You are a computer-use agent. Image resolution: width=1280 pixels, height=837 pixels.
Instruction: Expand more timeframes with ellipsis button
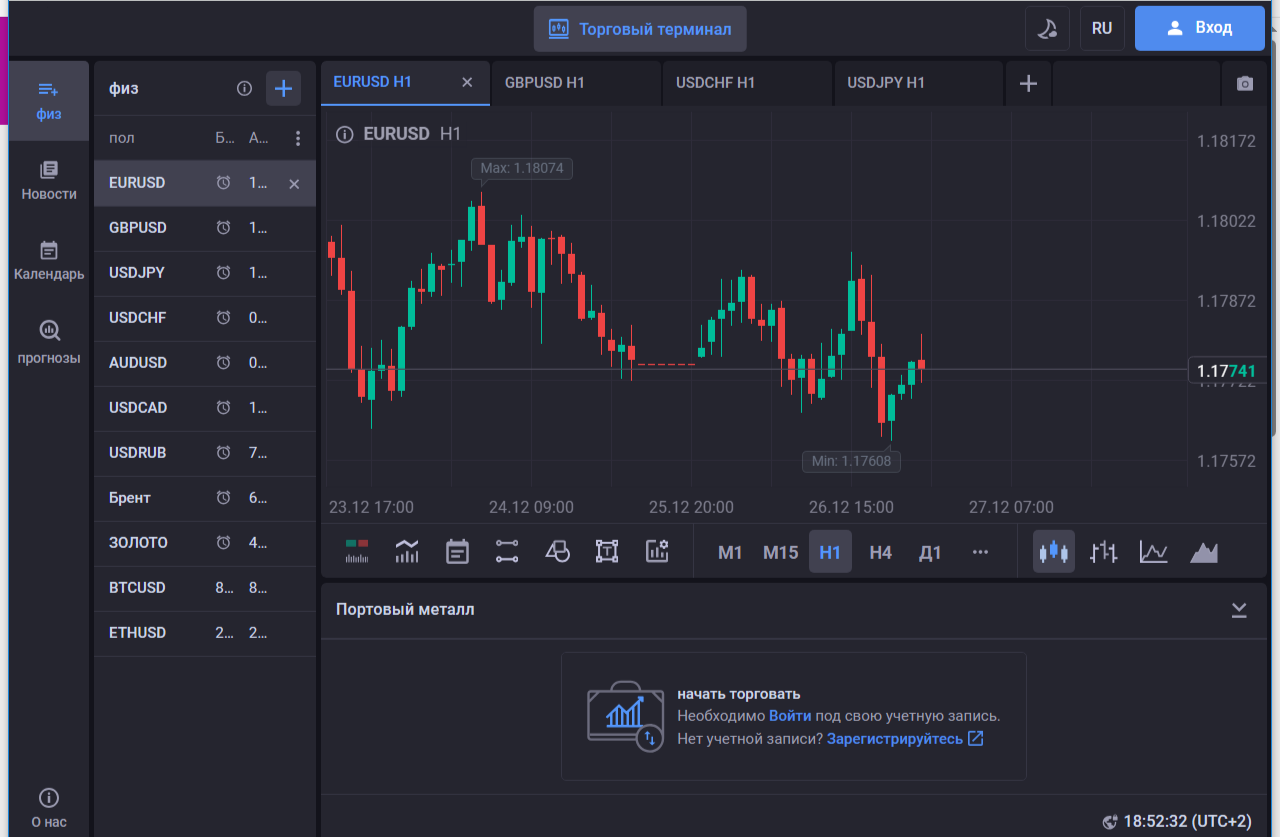[980, 552]
